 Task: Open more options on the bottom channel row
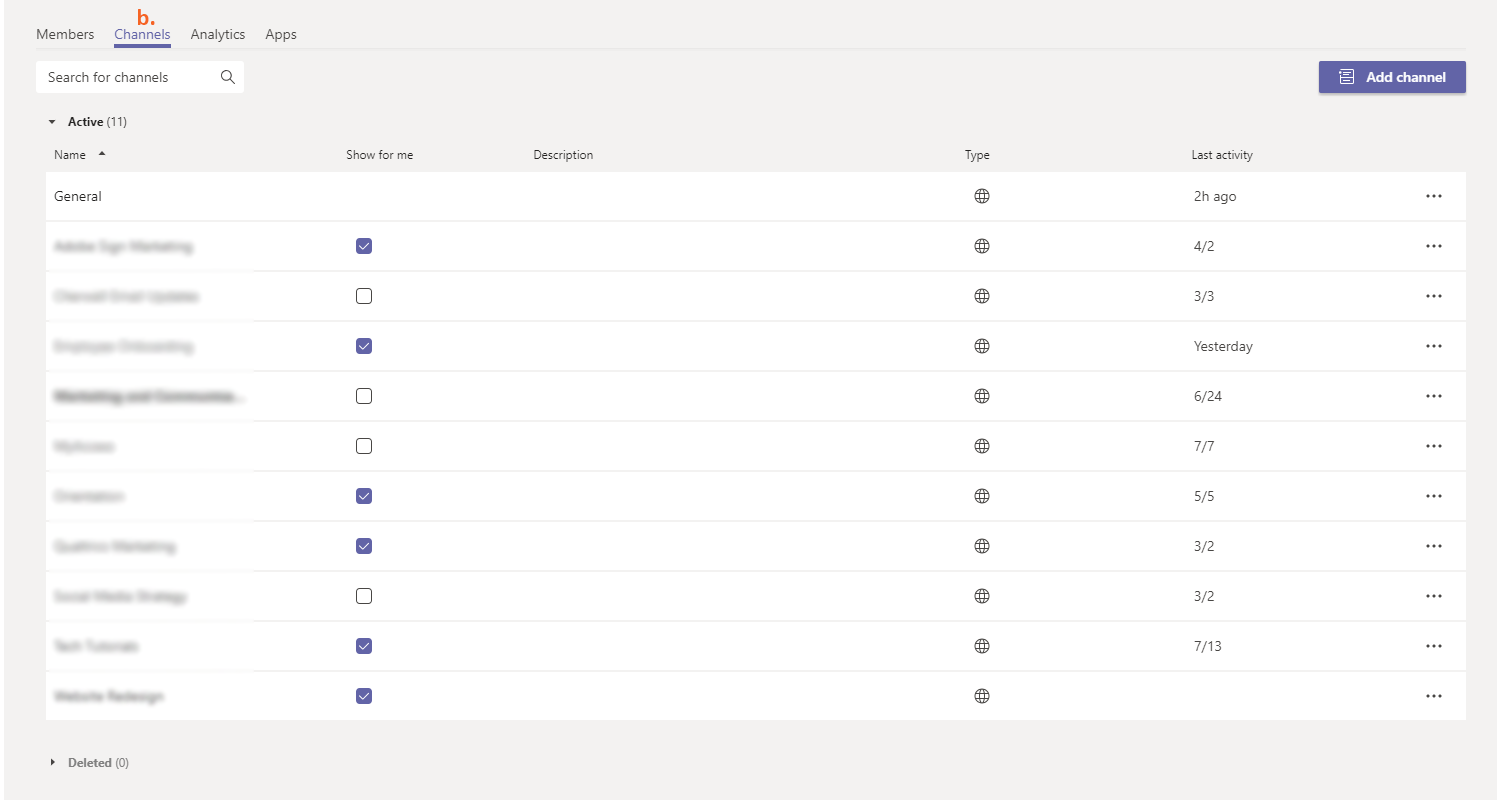[1433, 696]
